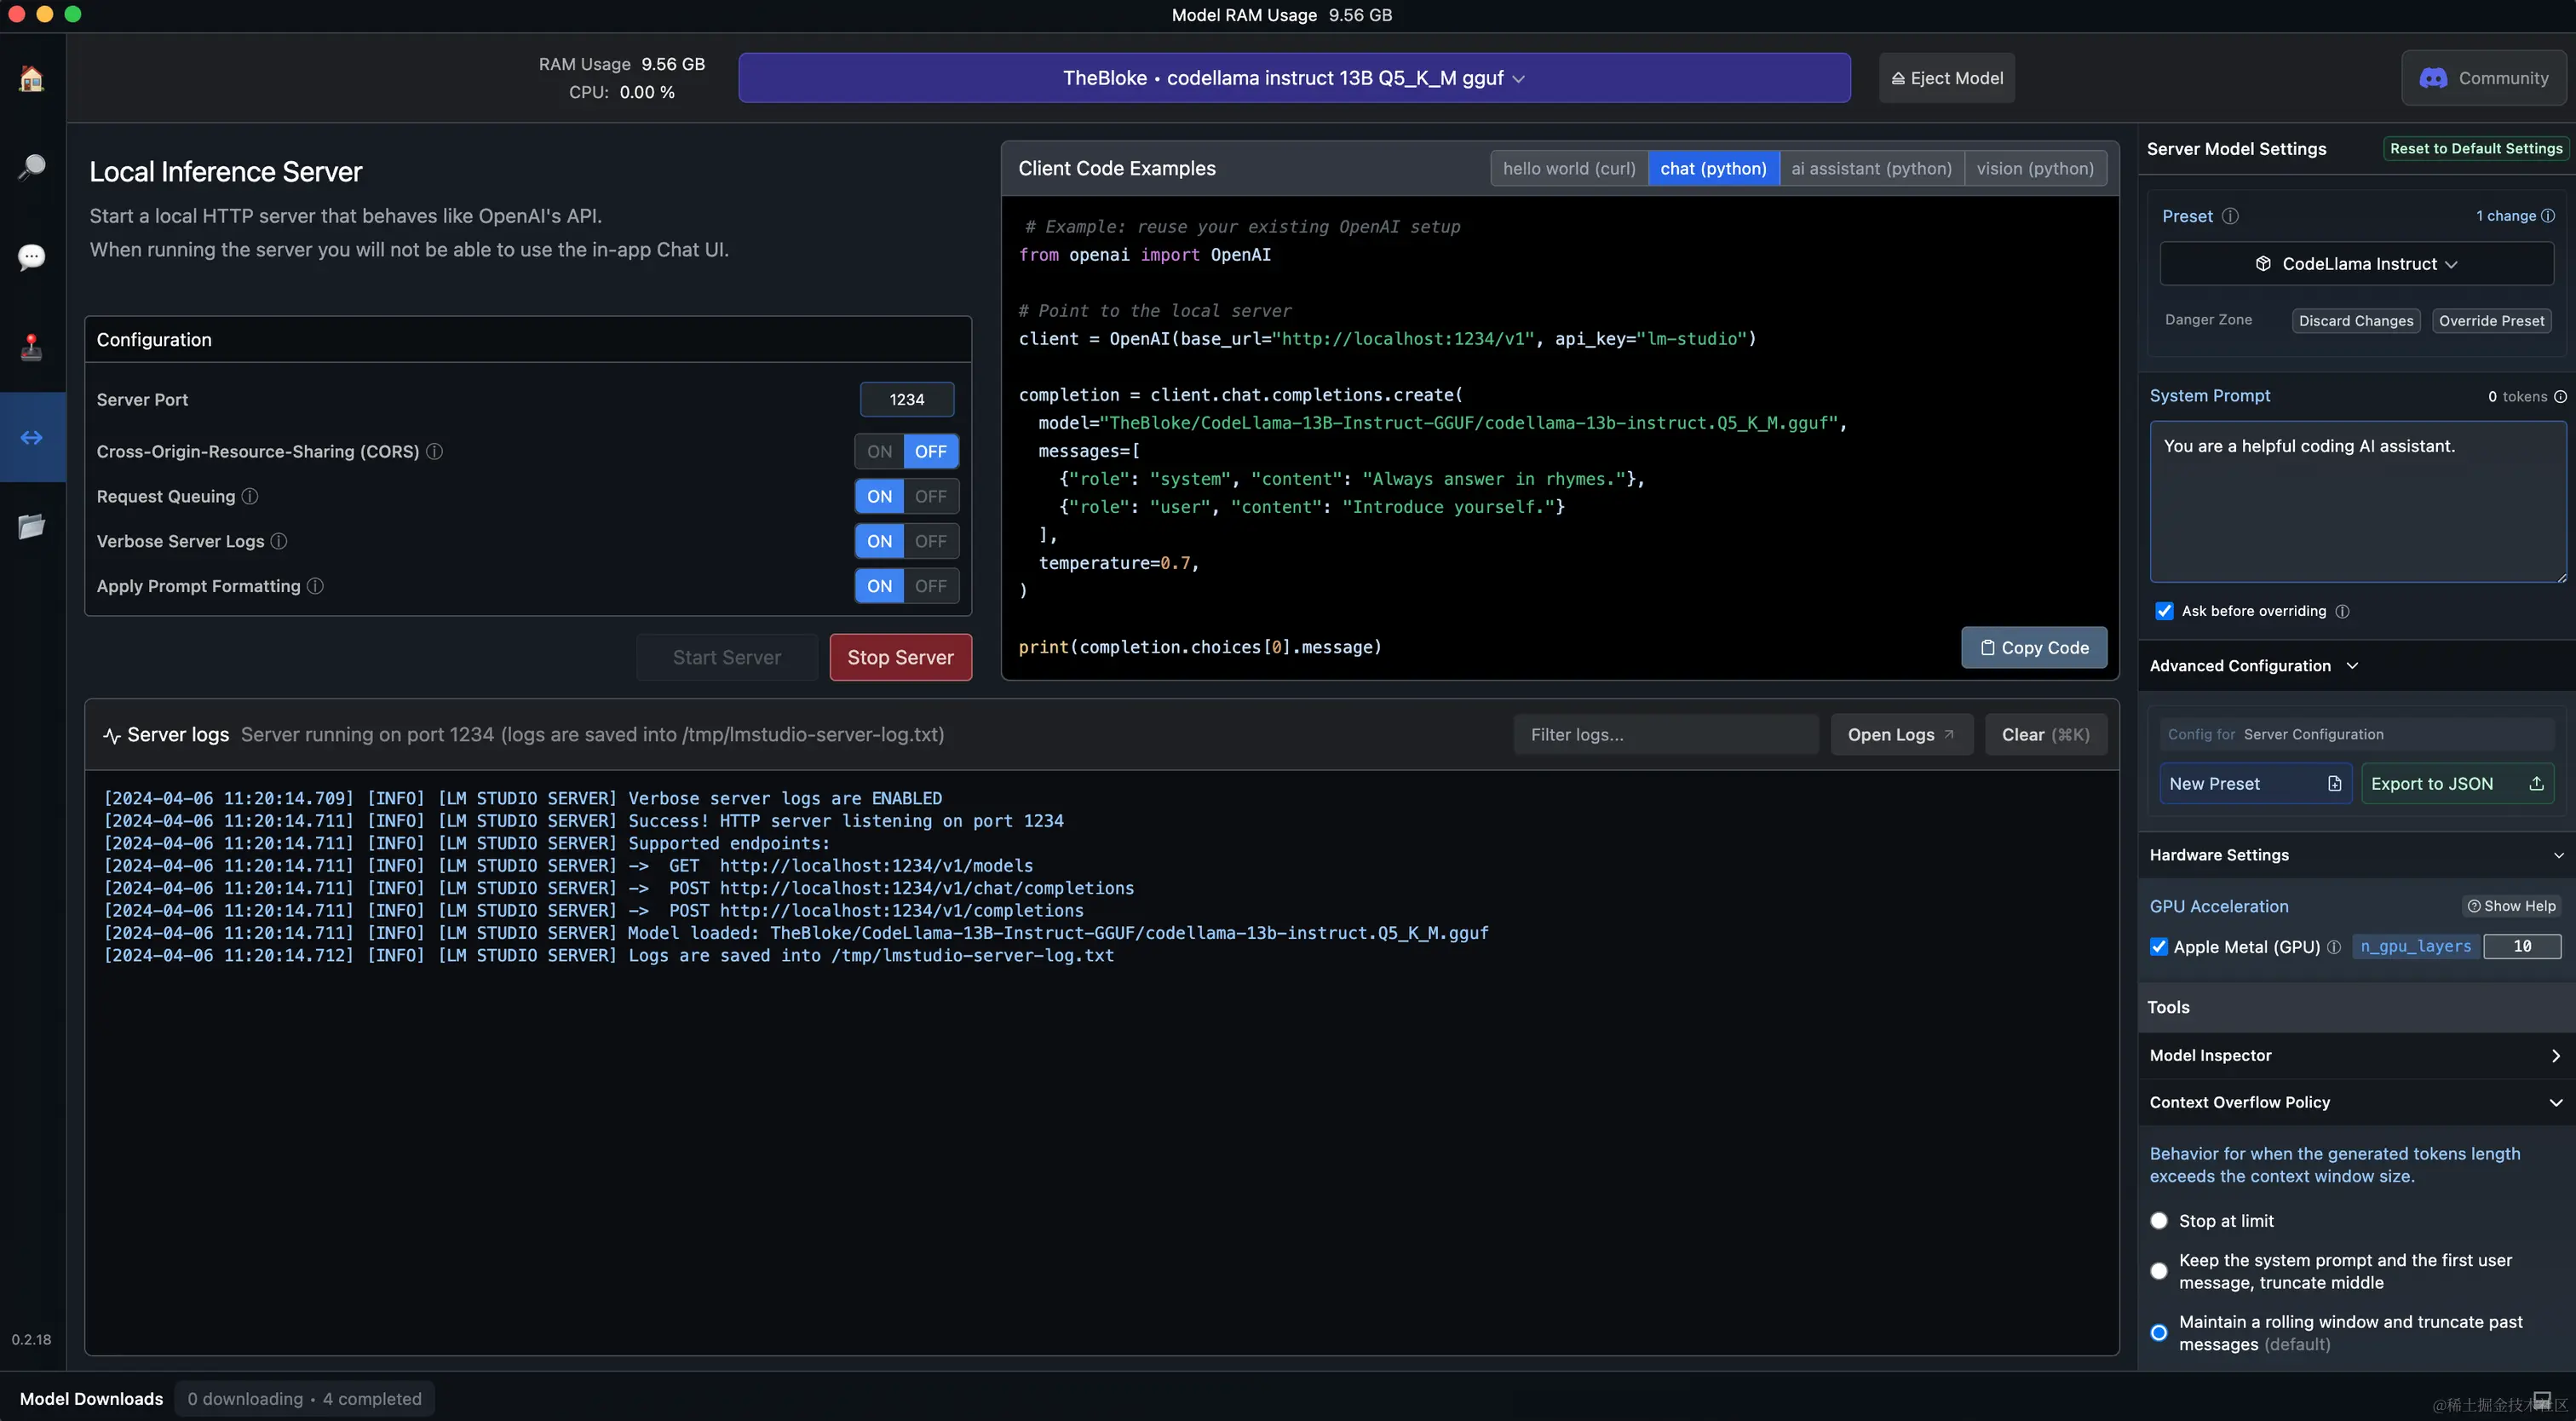Open the Home sidebar icon

point(32,78)
